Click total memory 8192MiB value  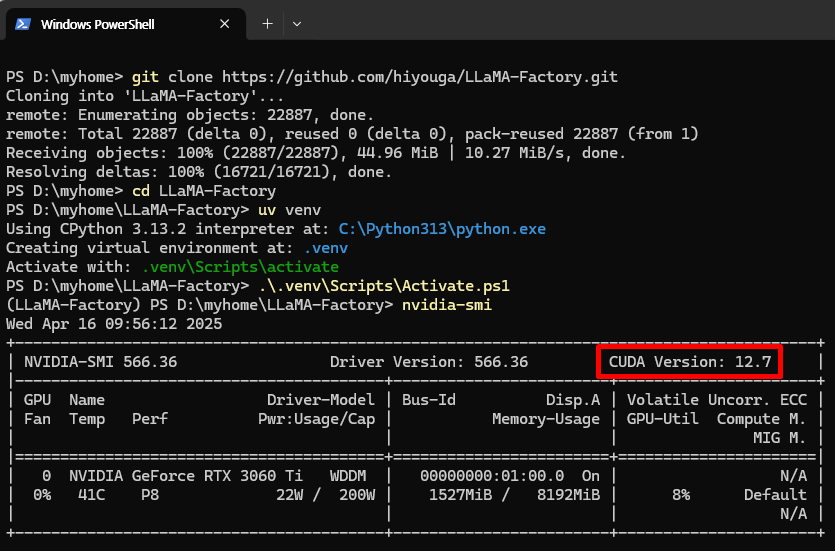[x=568, y=495]
